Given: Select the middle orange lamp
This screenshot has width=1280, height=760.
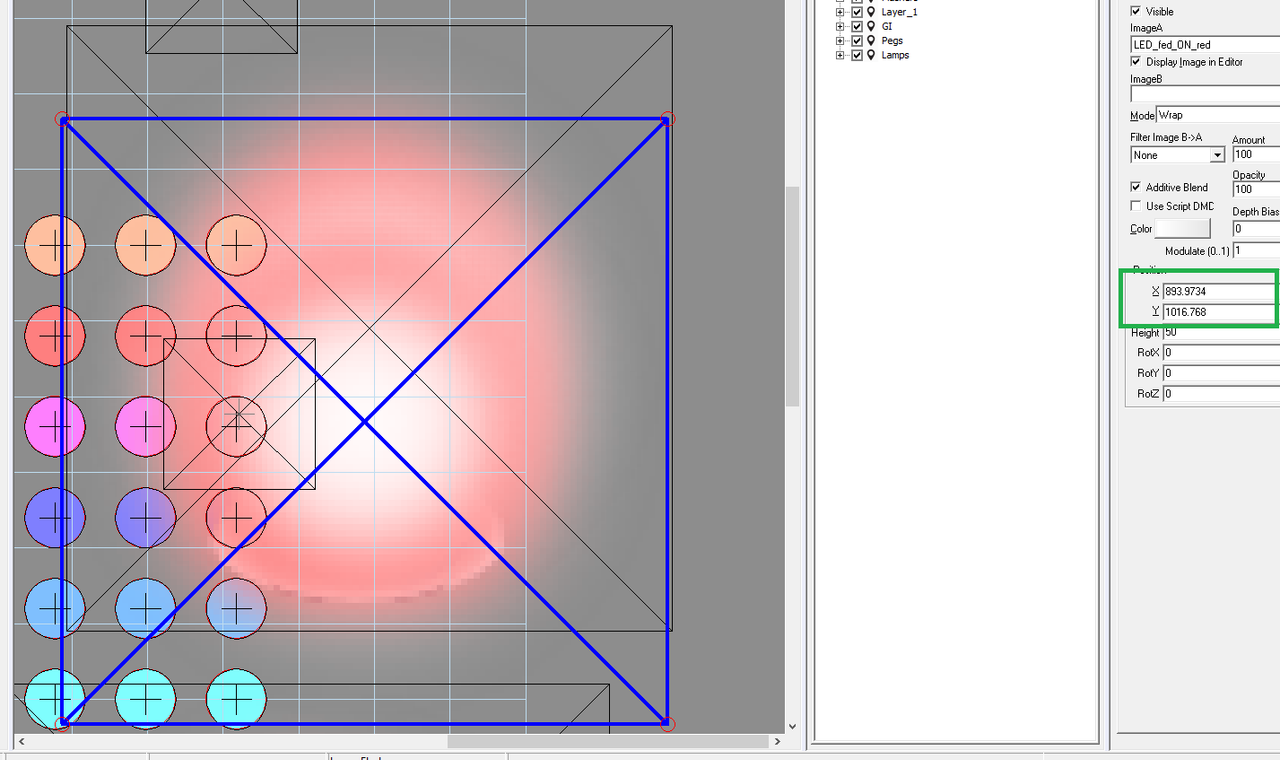Looking at the screenshot, I should [146, 245].
